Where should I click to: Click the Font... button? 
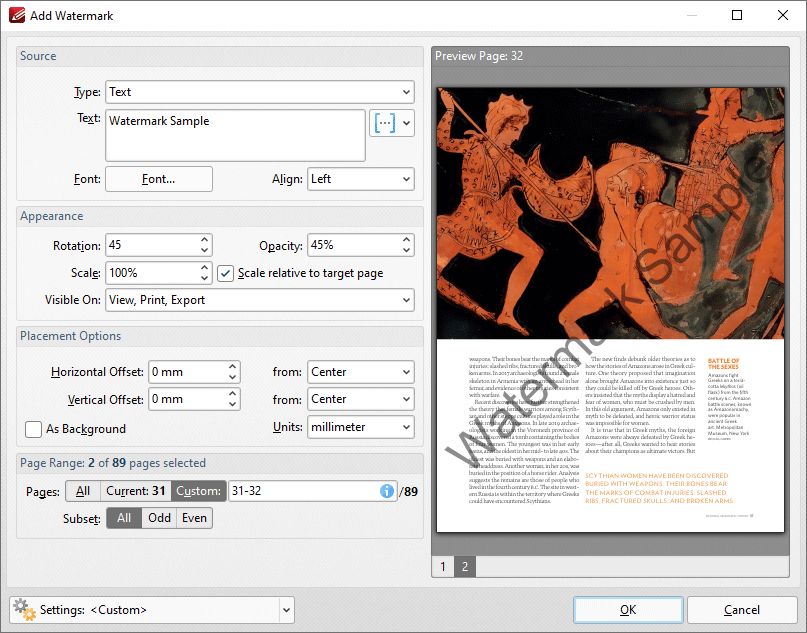coord(159,179)
